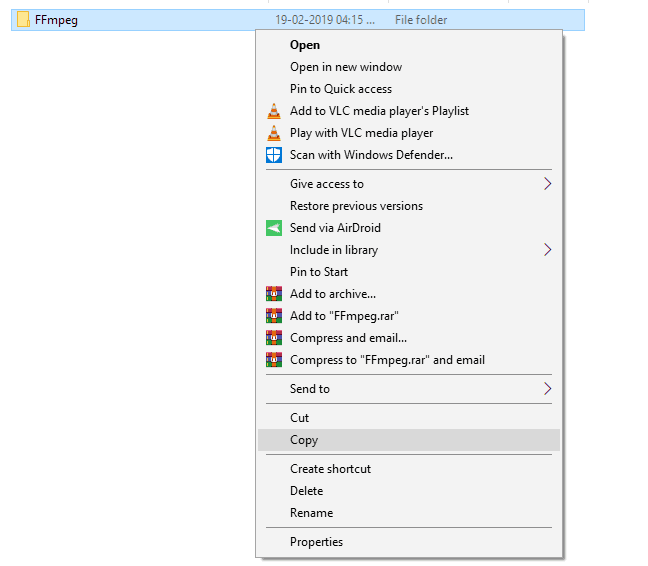Select Delete from the context menu
Viewport: 648px width, 566px height.
[409, 491]
